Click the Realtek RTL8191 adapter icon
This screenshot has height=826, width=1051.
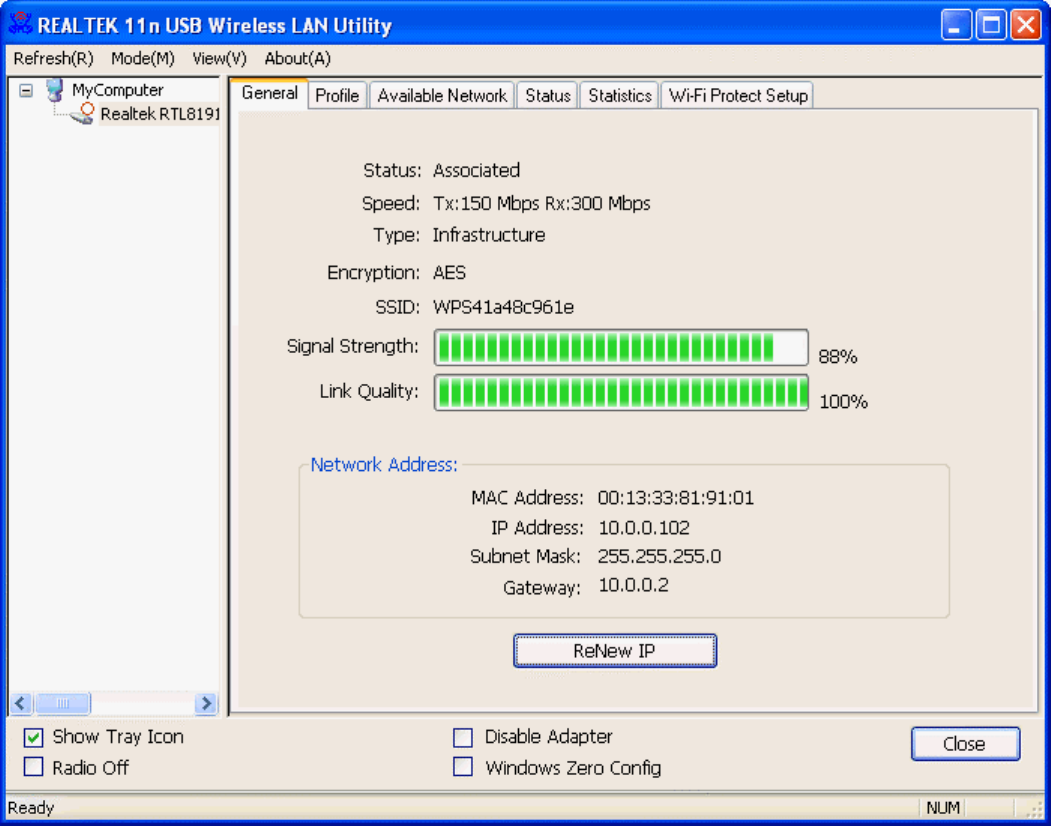82,113
